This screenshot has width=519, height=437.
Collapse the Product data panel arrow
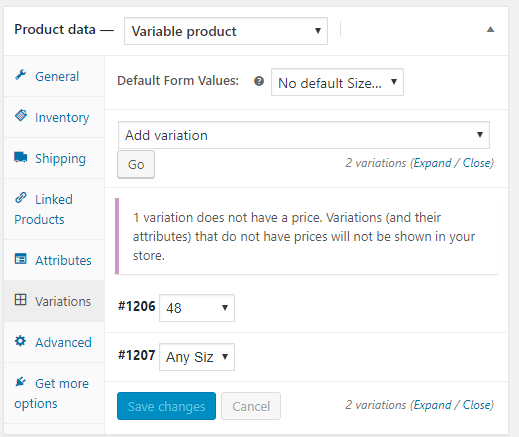(x=490, y=29)
